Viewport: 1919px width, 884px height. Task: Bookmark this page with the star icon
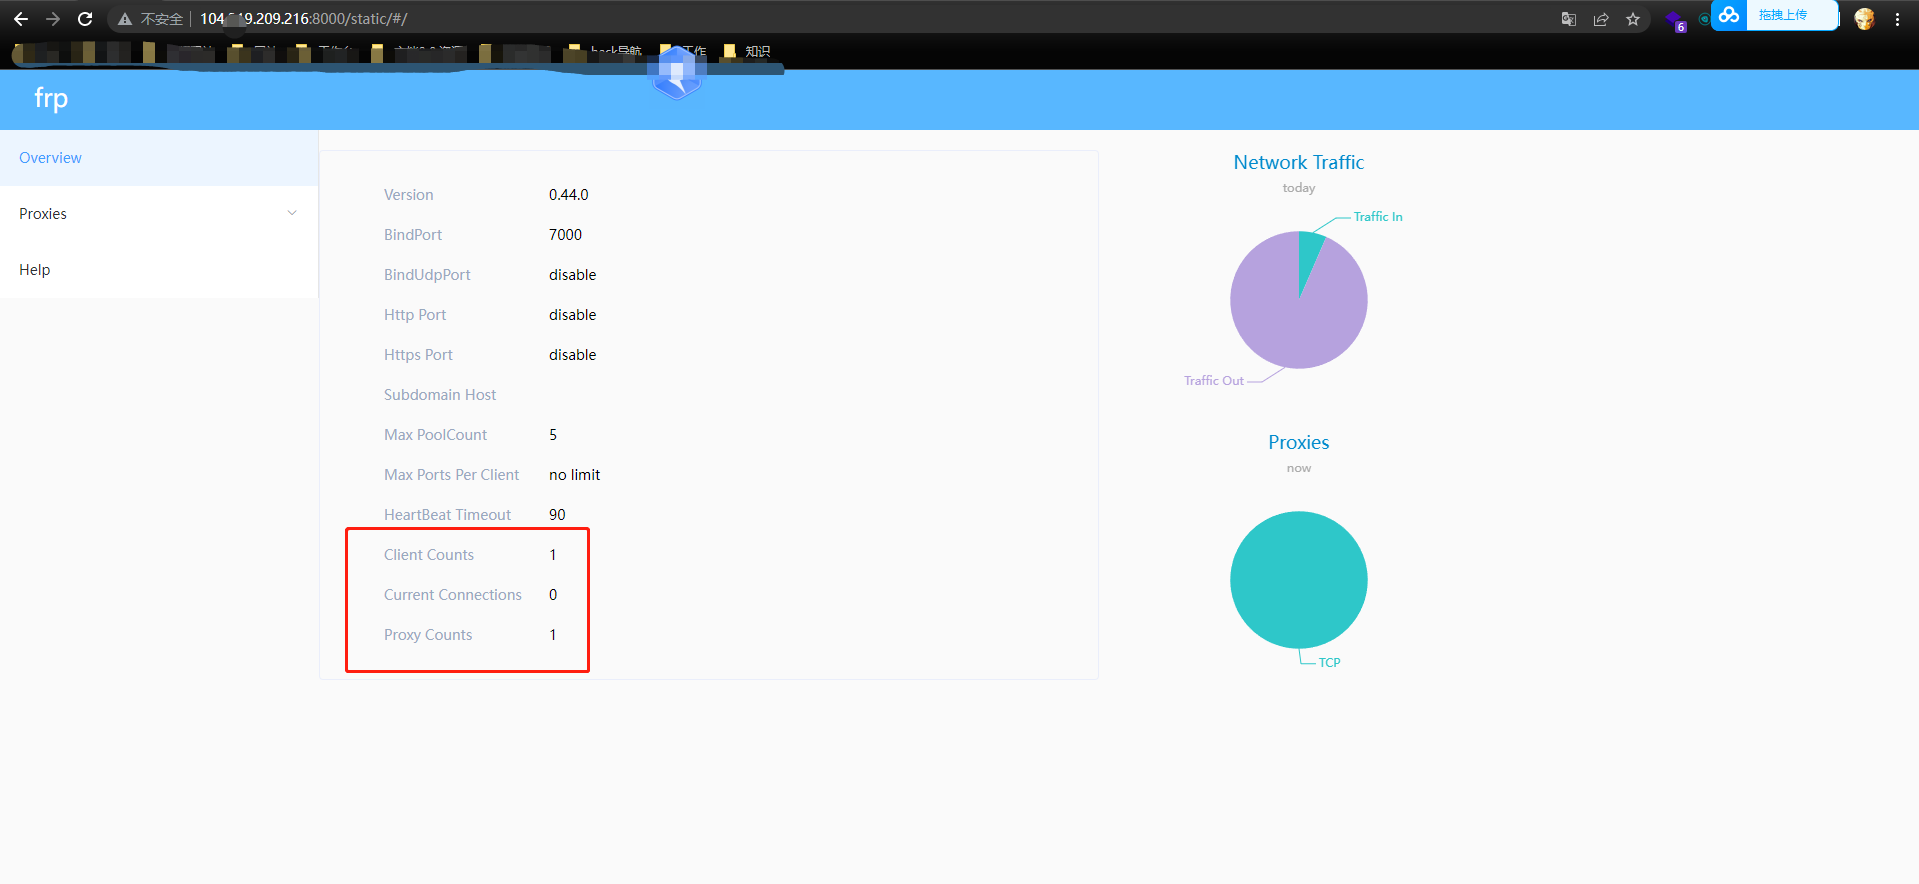click(1633, 19)
